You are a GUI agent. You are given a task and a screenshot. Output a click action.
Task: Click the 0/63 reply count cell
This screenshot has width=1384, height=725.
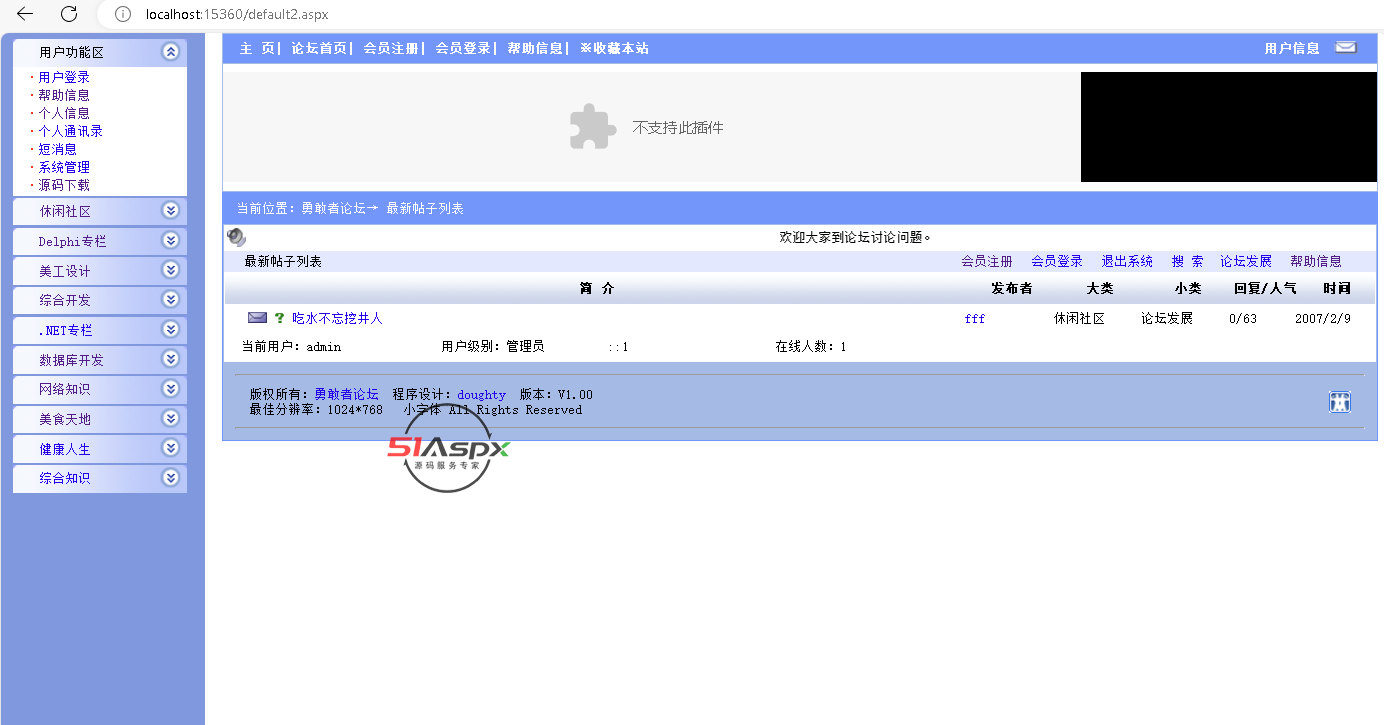pyautogui.click(x=1243, y=319)
